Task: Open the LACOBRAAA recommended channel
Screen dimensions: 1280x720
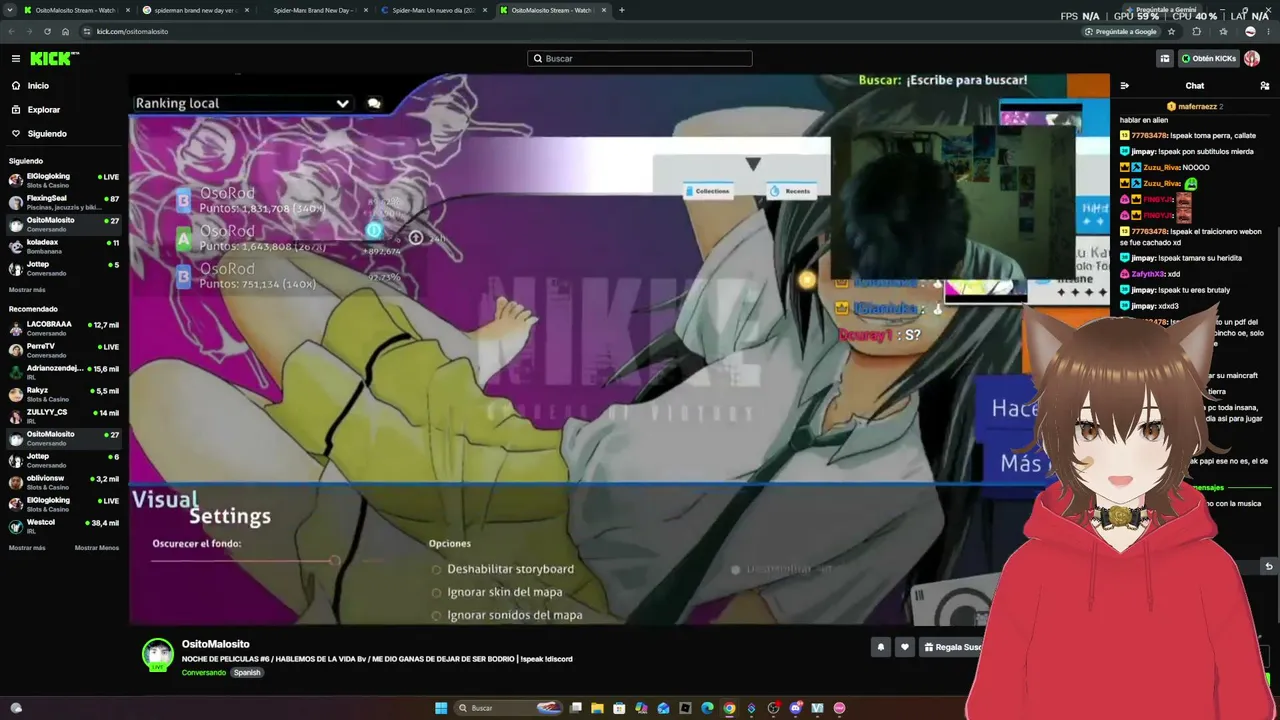Action: coord(64,328)
